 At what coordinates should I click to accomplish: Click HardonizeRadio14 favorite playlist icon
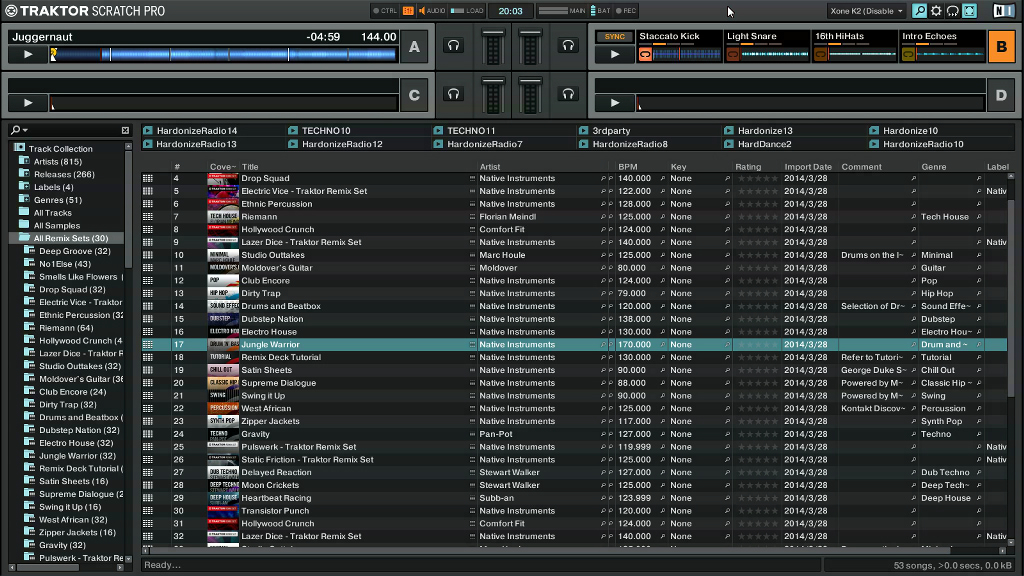148,131
